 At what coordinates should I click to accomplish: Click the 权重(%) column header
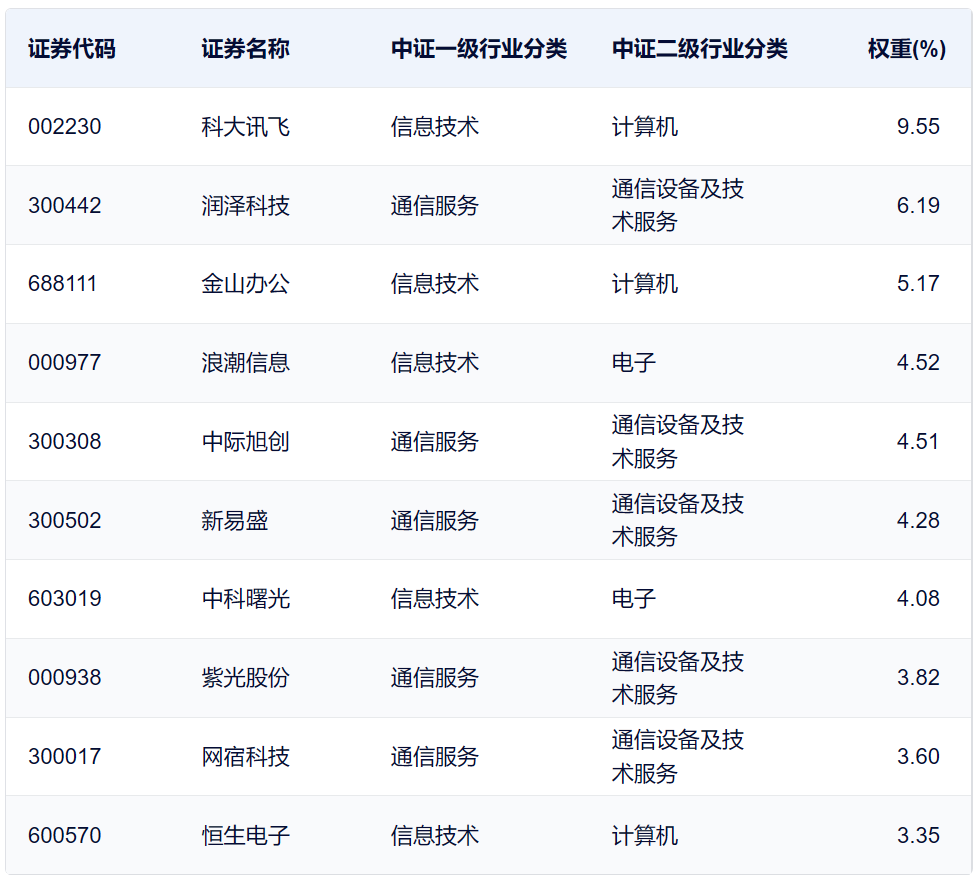(x=906, y=49)
